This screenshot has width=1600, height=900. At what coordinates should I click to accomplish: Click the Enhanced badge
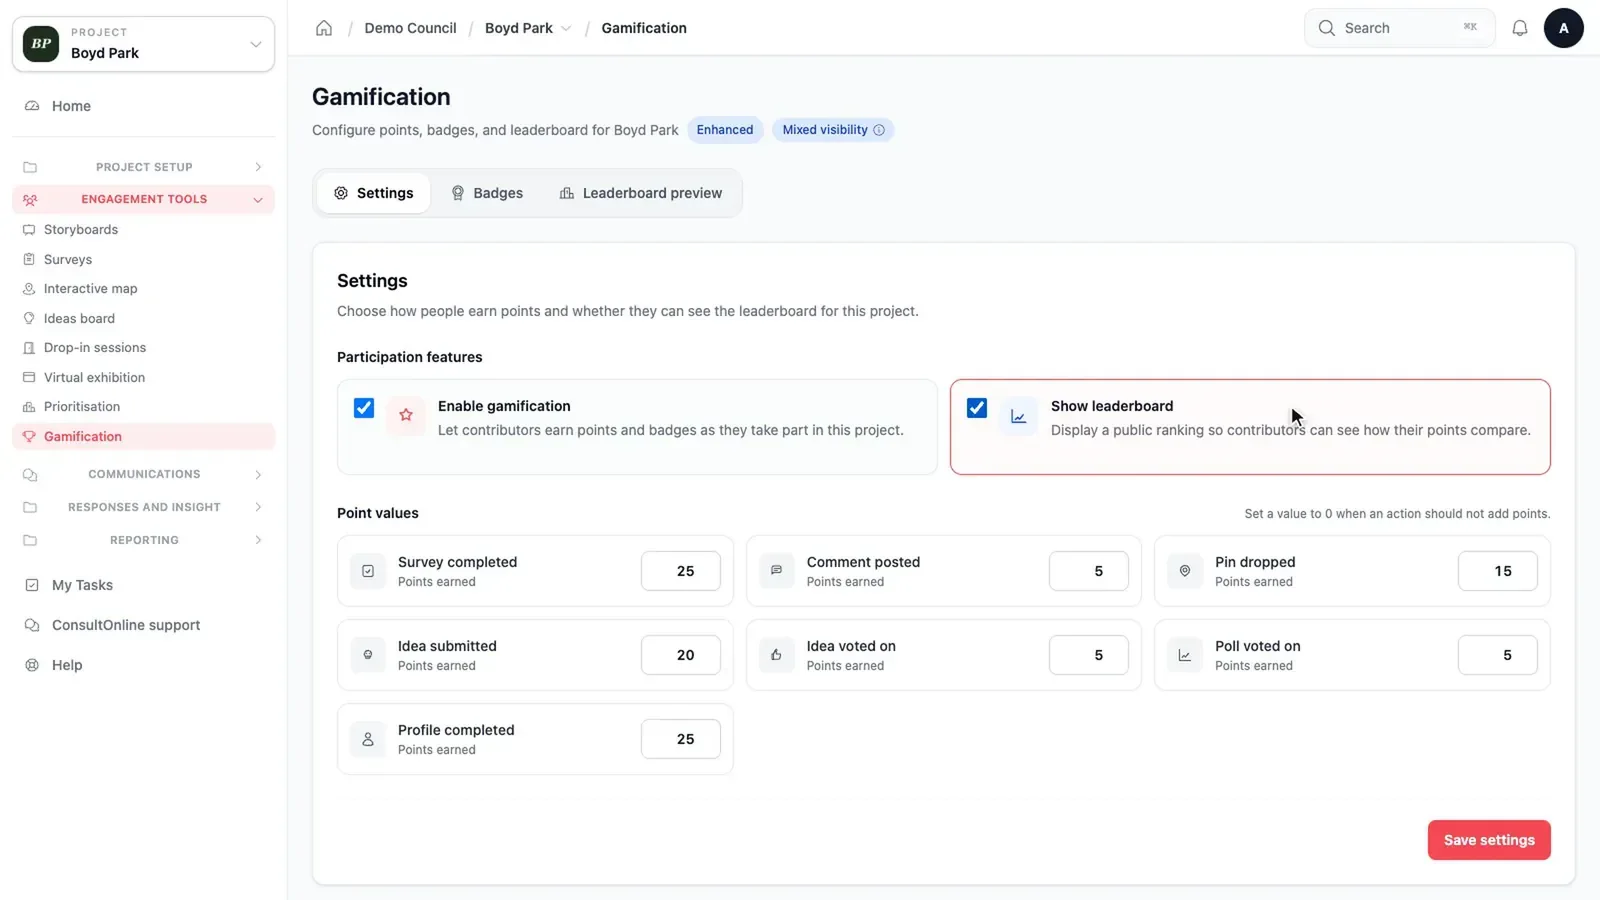pos(725,130)
